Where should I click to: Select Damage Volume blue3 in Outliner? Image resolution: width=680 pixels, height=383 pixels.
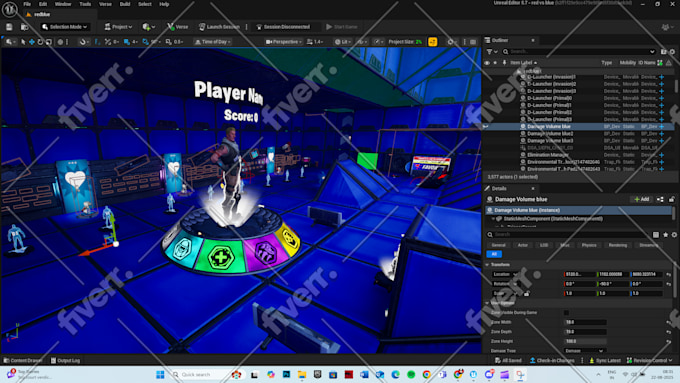(550, 141)
